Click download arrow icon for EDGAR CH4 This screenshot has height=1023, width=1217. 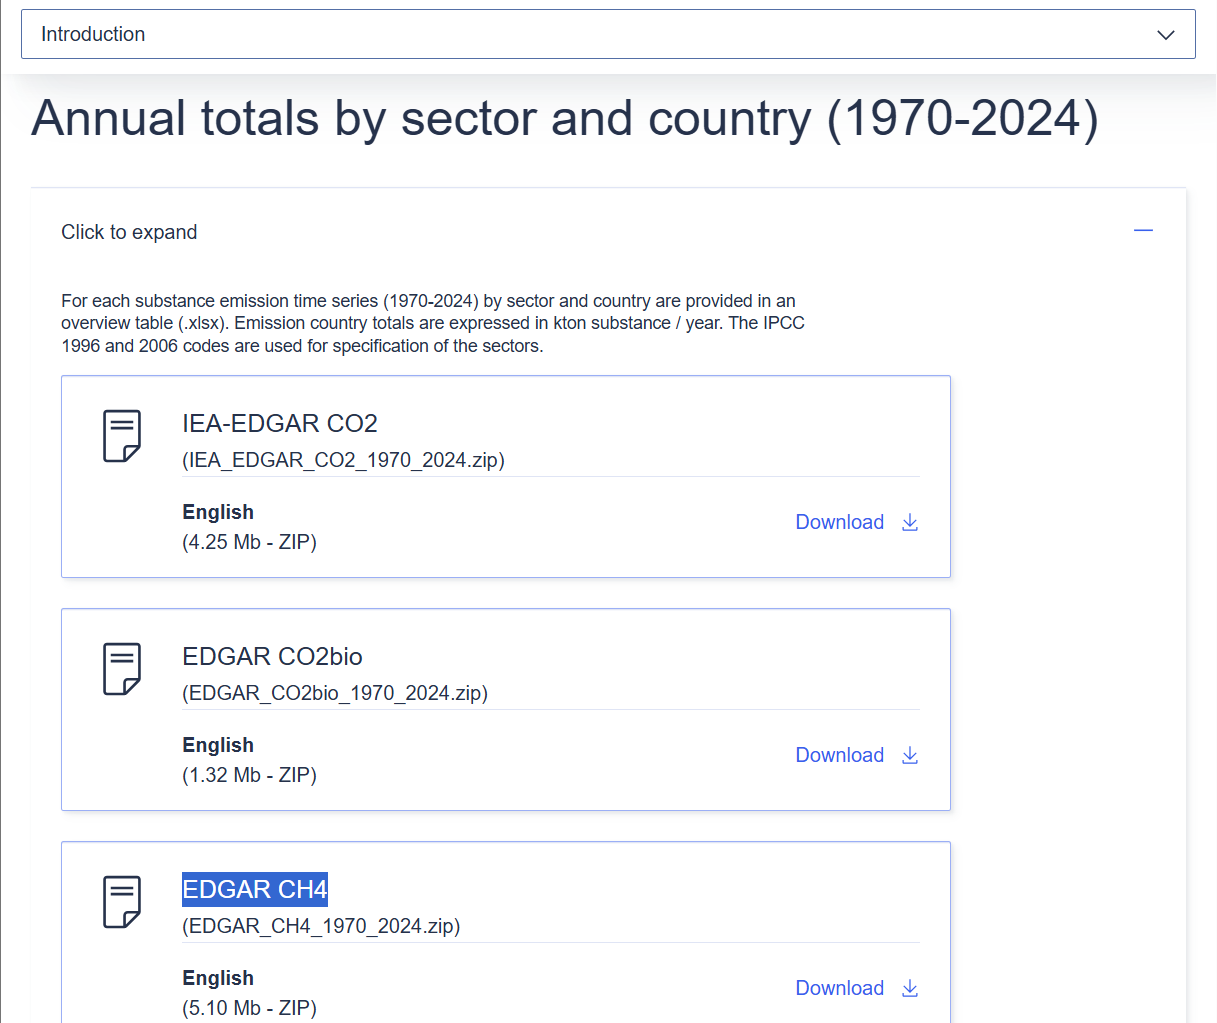[910, 988]
